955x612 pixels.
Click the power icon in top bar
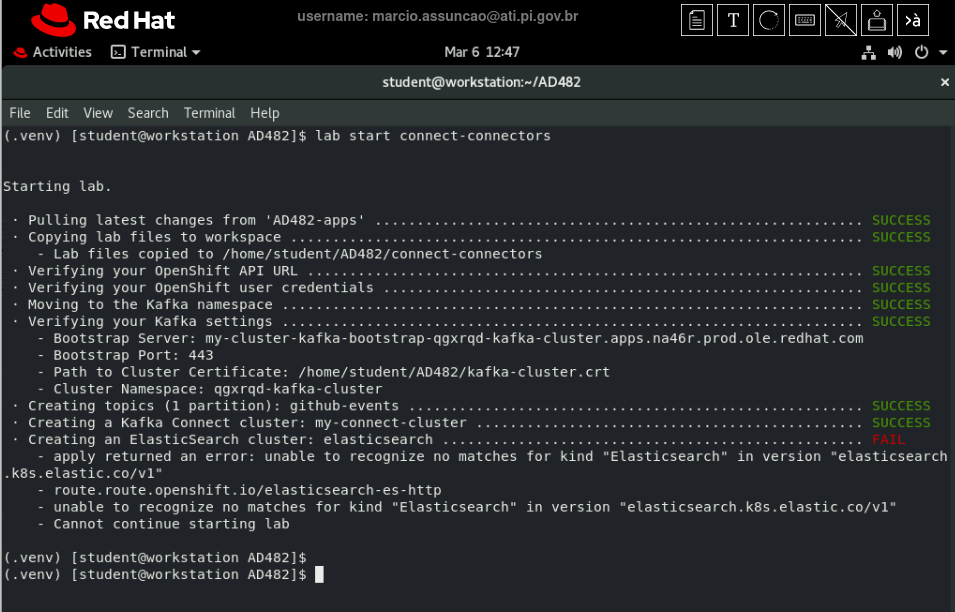pyautogui.click(x=921, y=52)
